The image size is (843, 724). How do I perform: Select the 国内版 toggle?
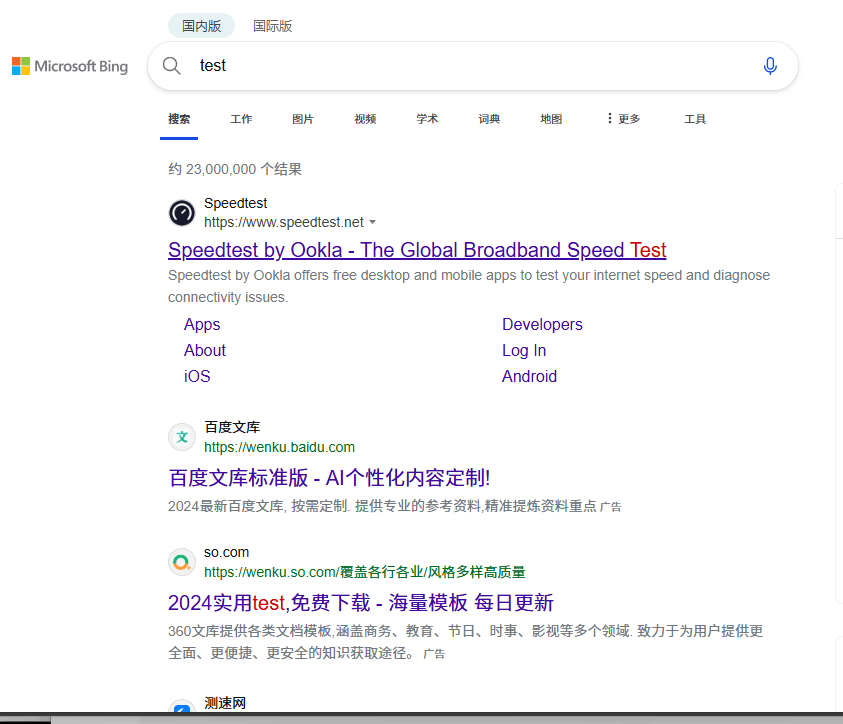(x=202, y=26)
